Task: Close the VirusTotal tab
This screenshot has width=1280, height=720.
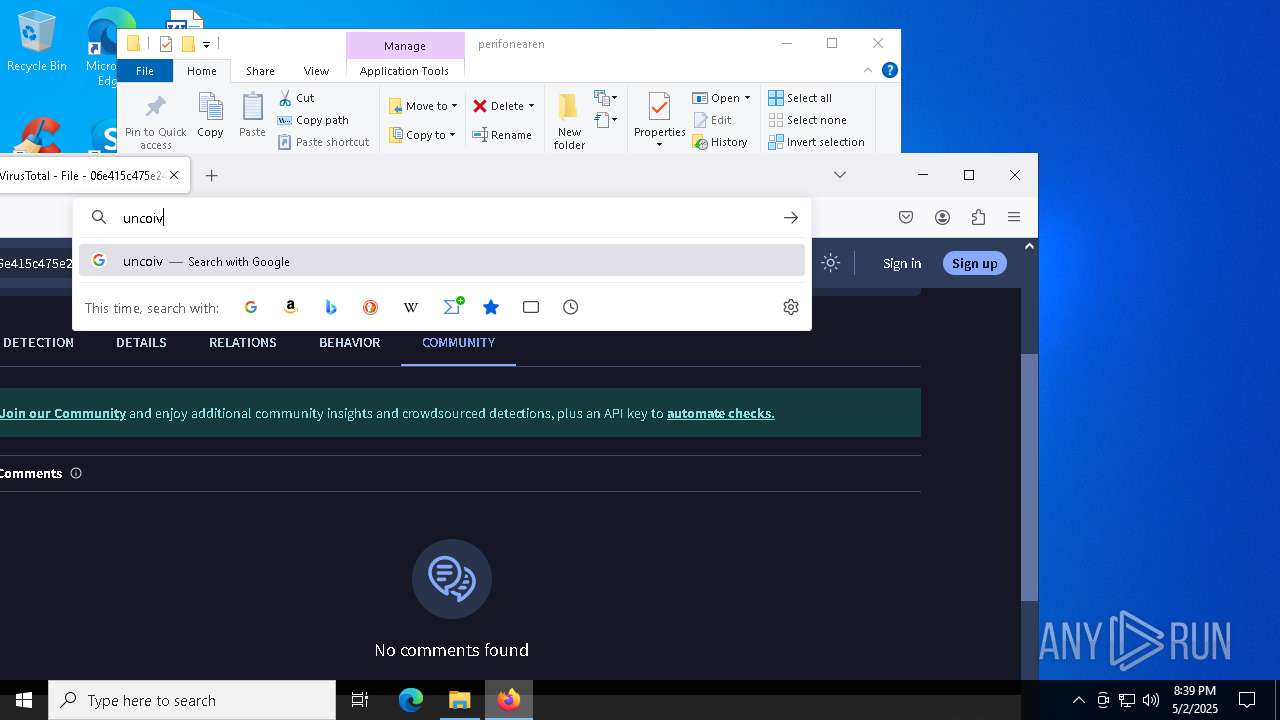Action: point(174,175)
